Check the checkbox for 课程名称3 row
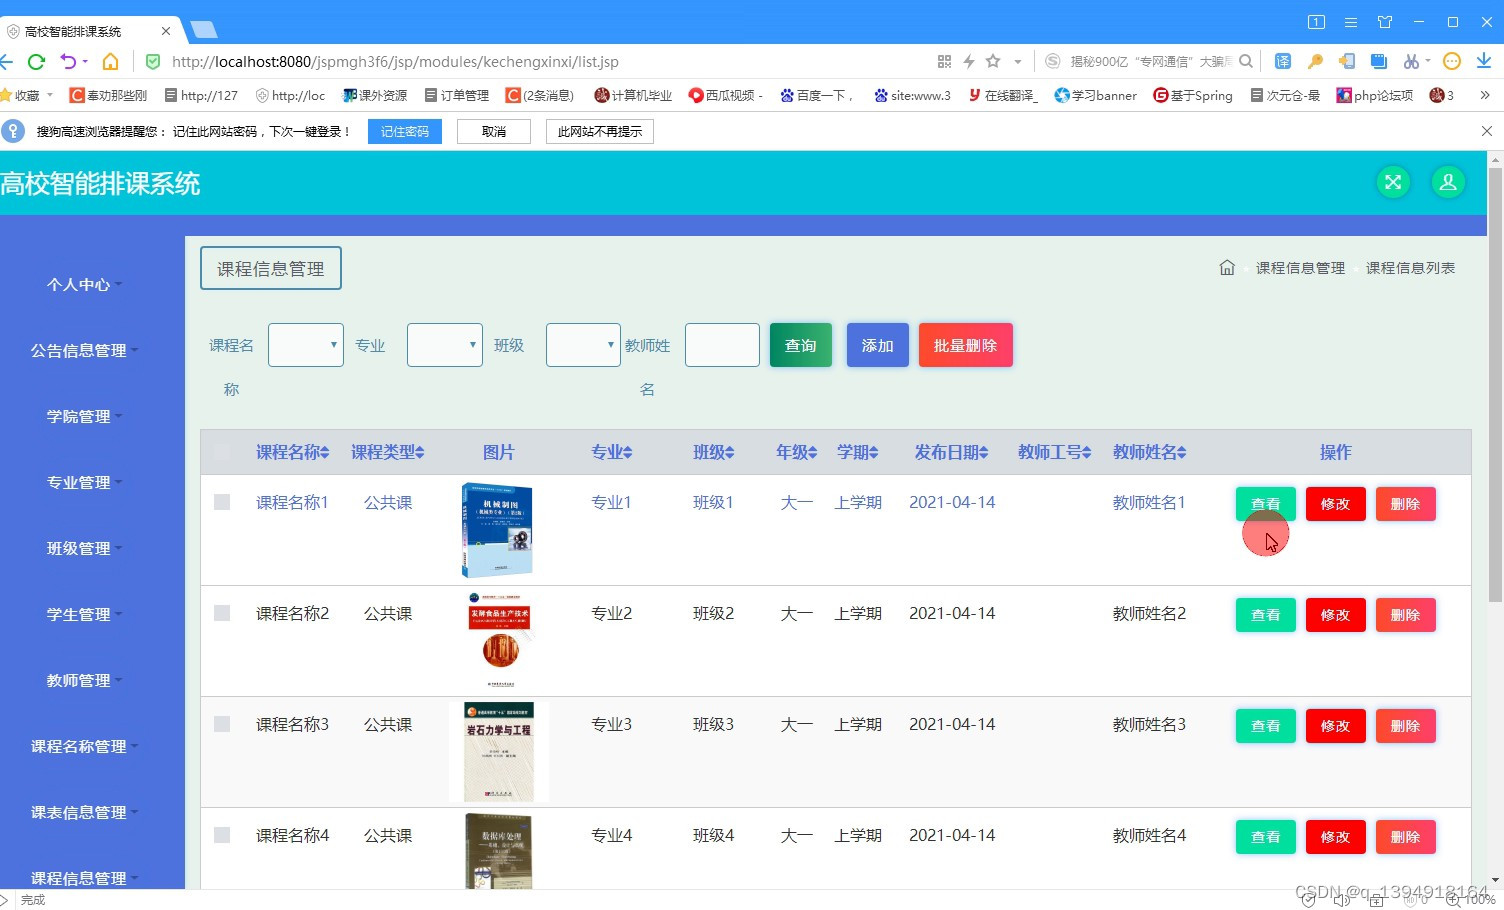This screenshot has height=910, width=1504. coord(221,723)
